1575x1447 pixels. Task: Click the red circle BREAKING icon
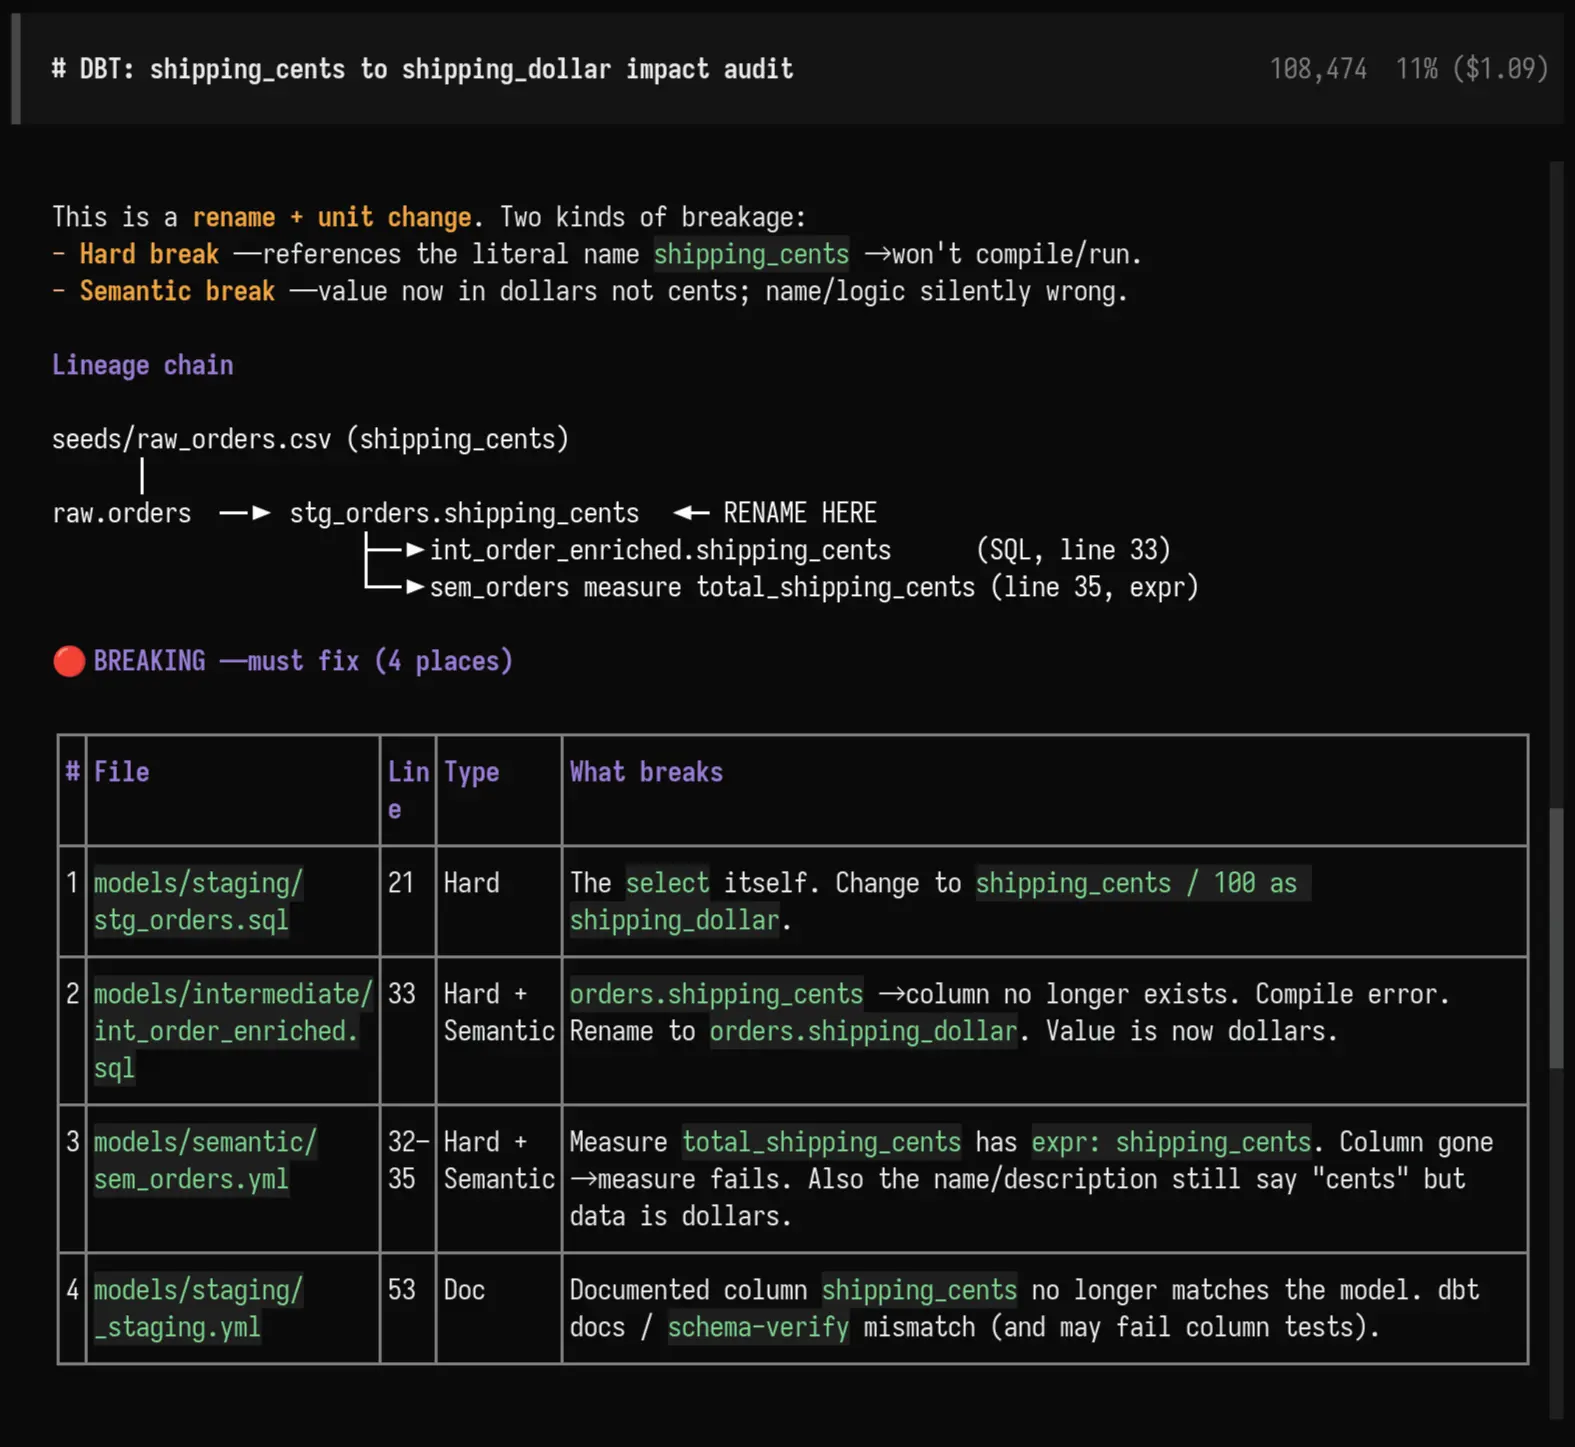(x=69, y=661)
